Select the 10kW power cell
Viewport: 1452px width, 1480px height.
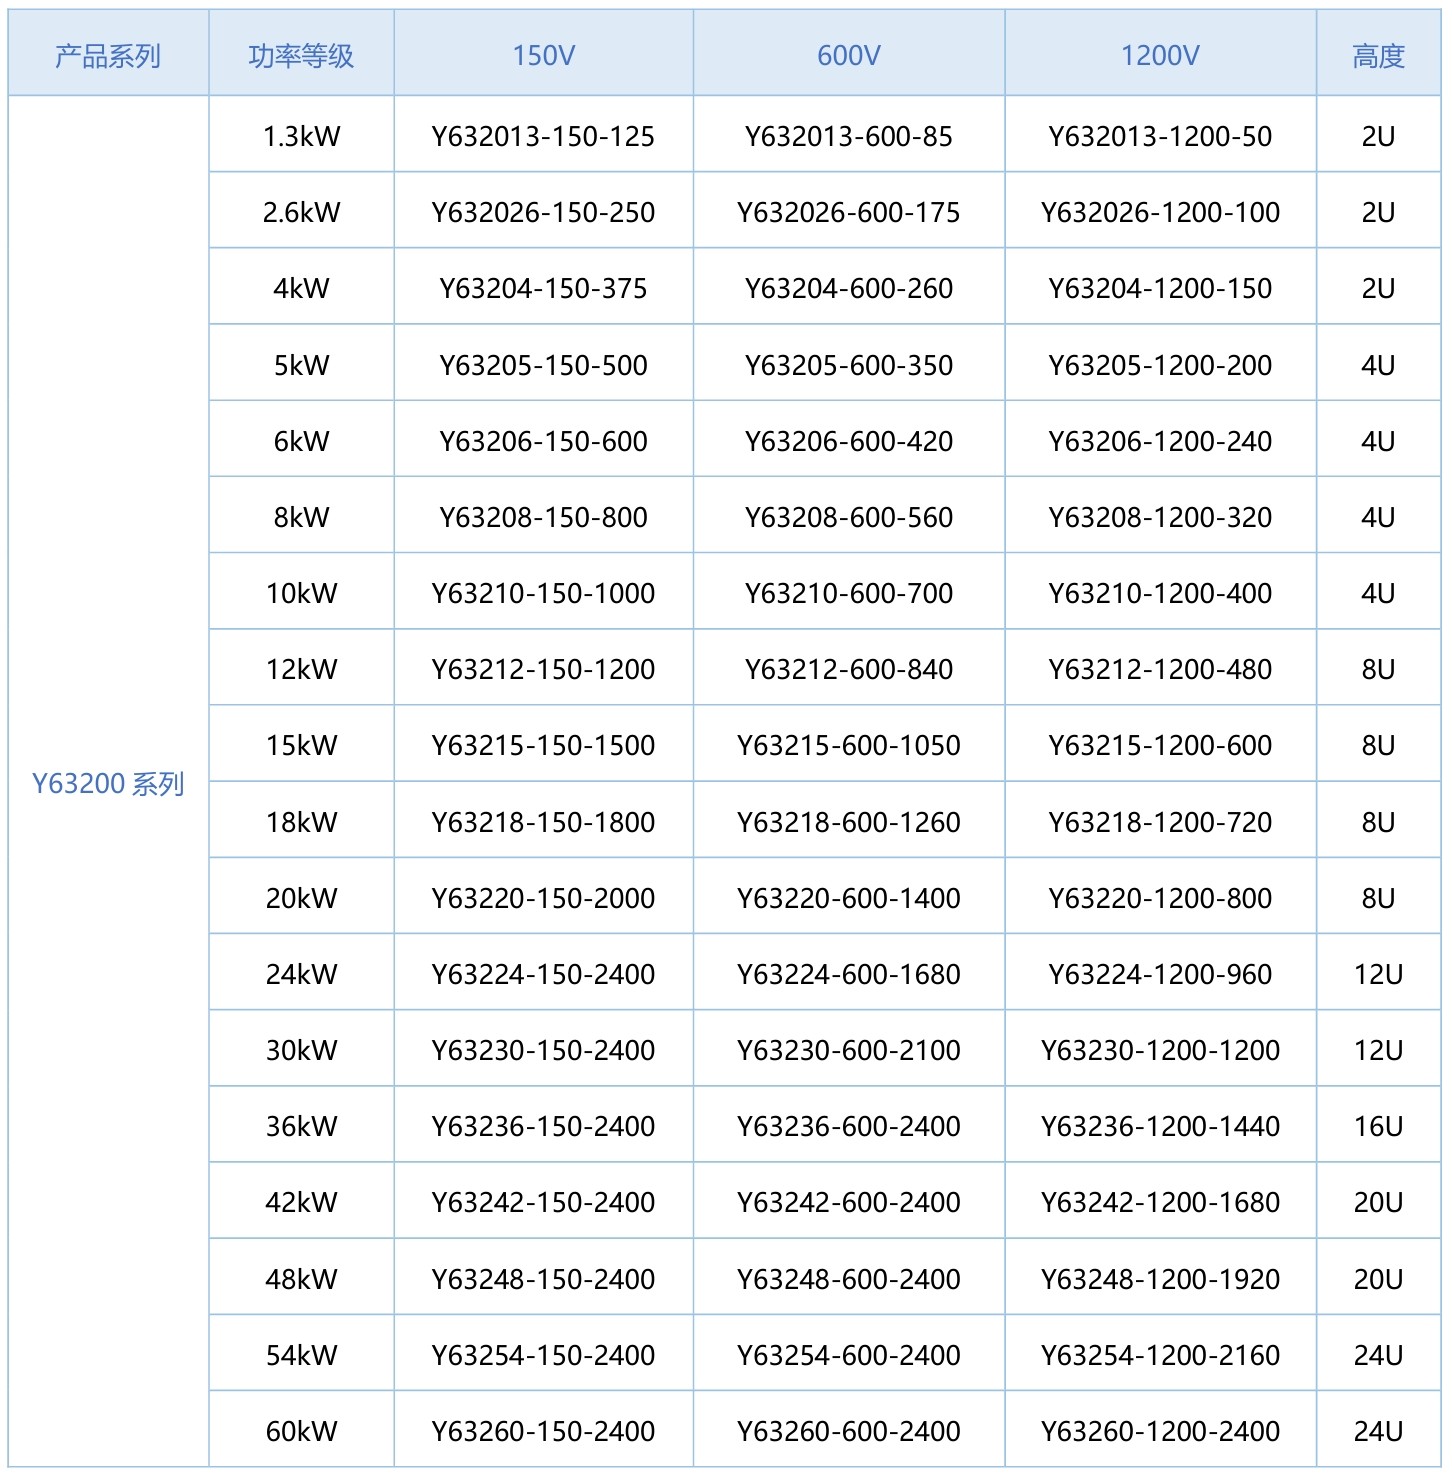pyautogui.click(x=301, y=593)
